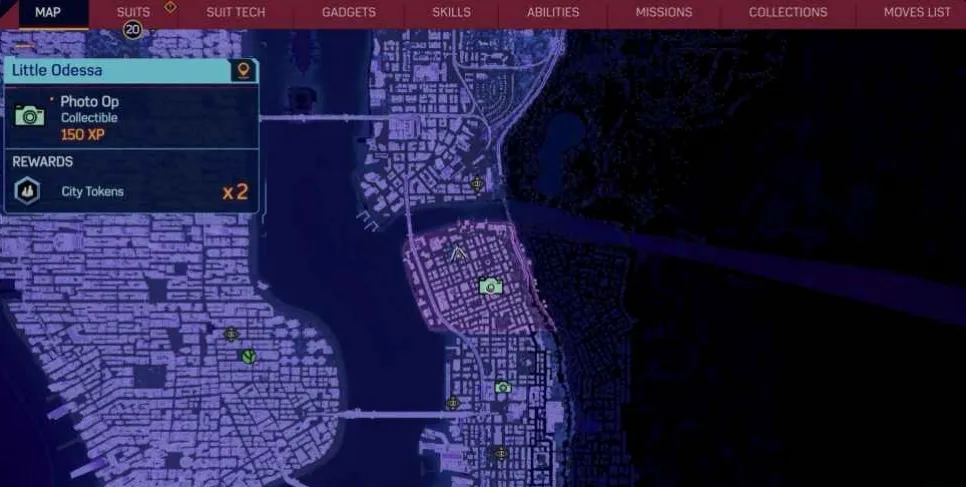The image size is (966, 487).
Task: Click the player arrow marker in Little Odessa
Action: tap(457, 254)
